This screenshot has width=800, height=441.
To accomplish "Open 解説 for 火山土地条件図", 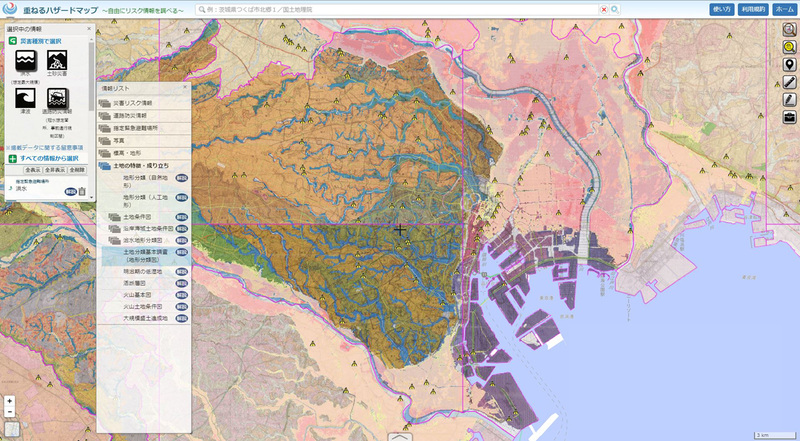I will (182, 307).
